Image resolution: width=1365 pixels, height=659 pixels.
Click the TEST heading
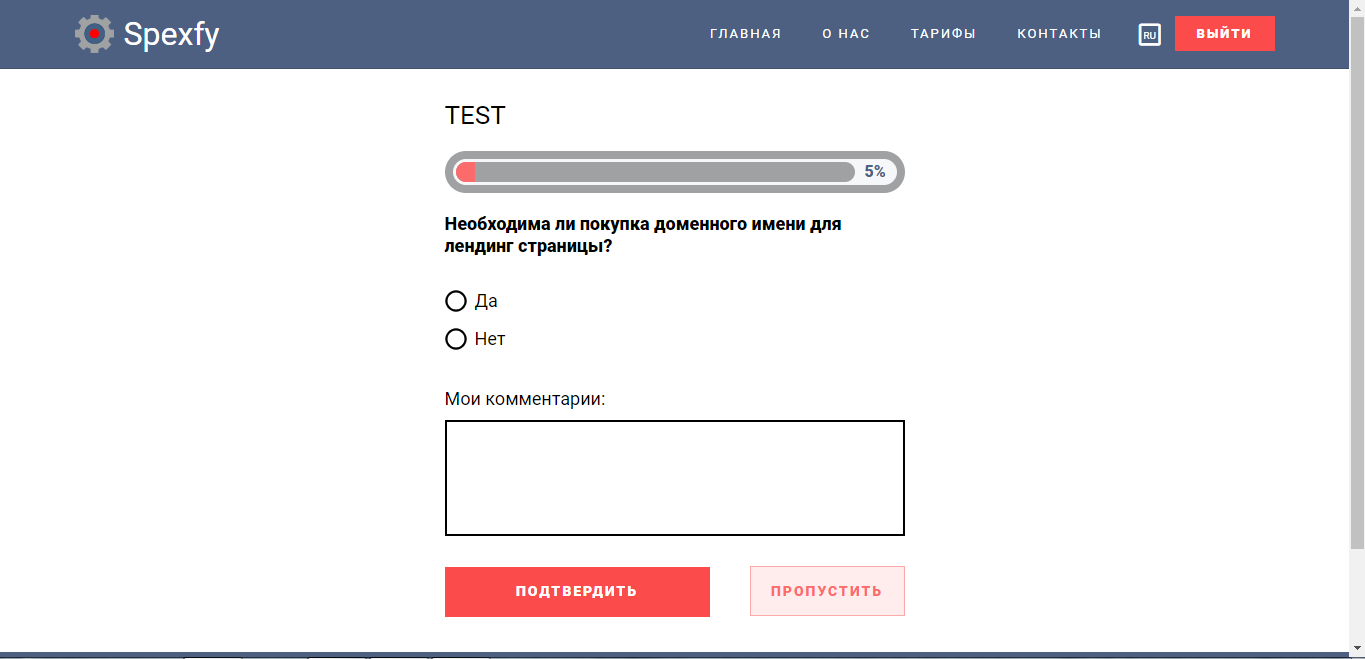tap(475, 116)
